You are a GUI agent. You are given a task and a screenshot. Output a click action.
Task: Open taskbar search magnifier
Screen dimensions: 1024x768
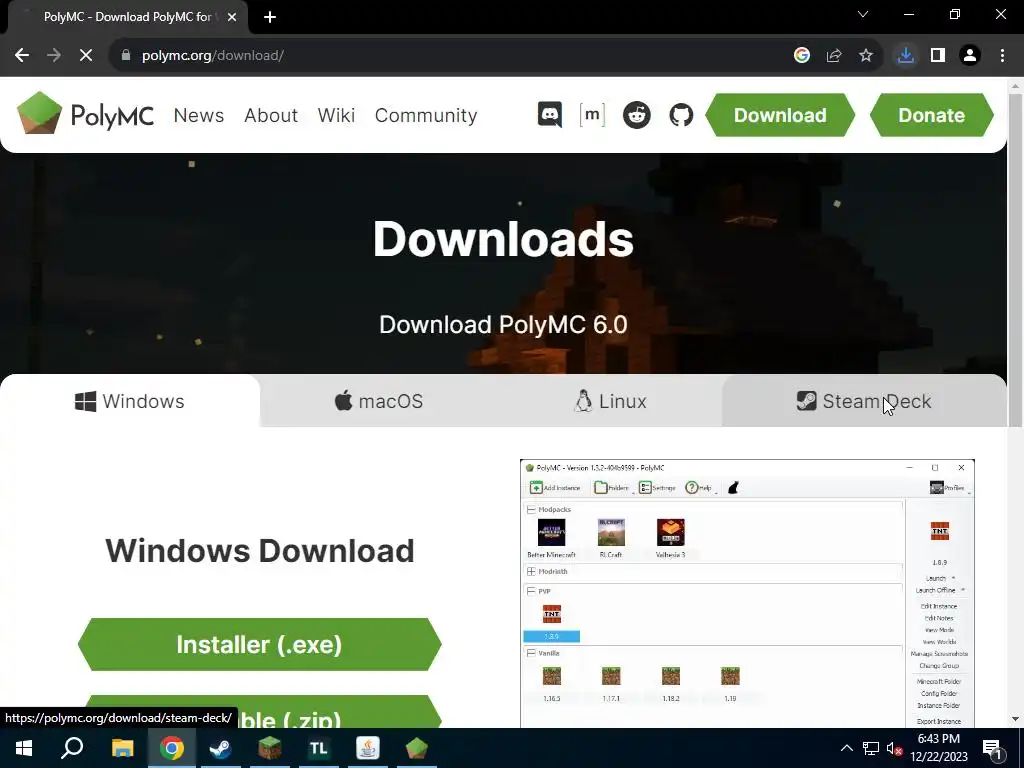pyautogui.click(x=72, y=748)
